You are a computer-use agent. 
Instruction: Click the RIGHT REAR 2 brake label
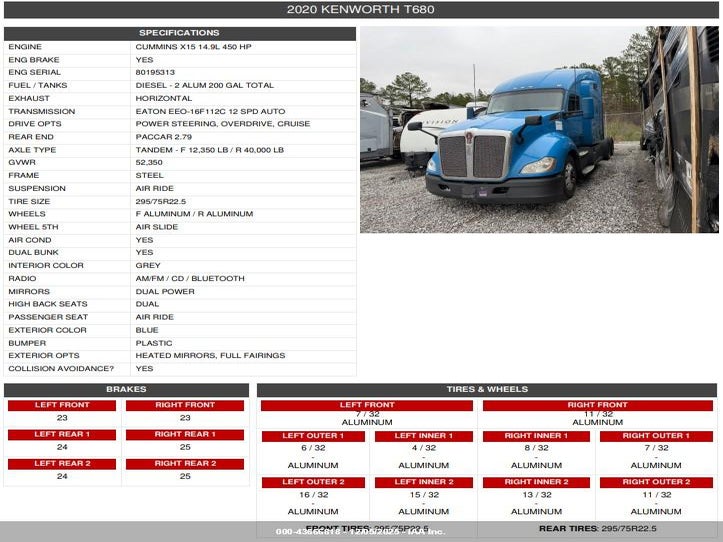click(184, 463)
